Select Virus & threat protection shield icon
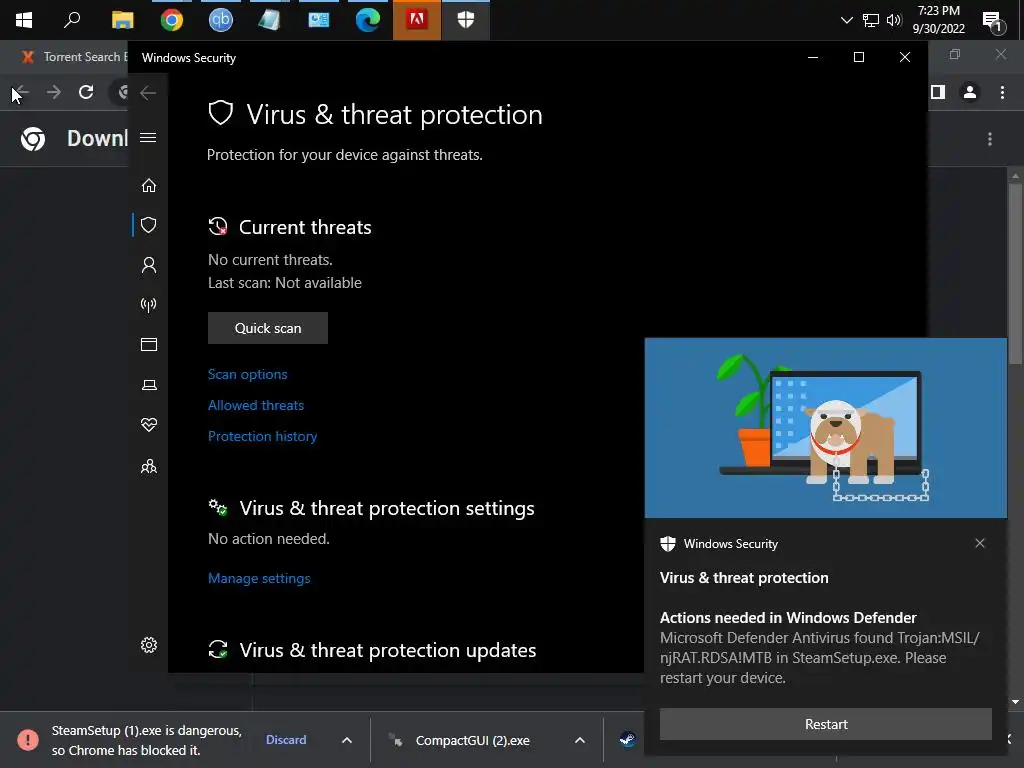The width and height of the screenshot is (1024, 768). pos(149,225)
